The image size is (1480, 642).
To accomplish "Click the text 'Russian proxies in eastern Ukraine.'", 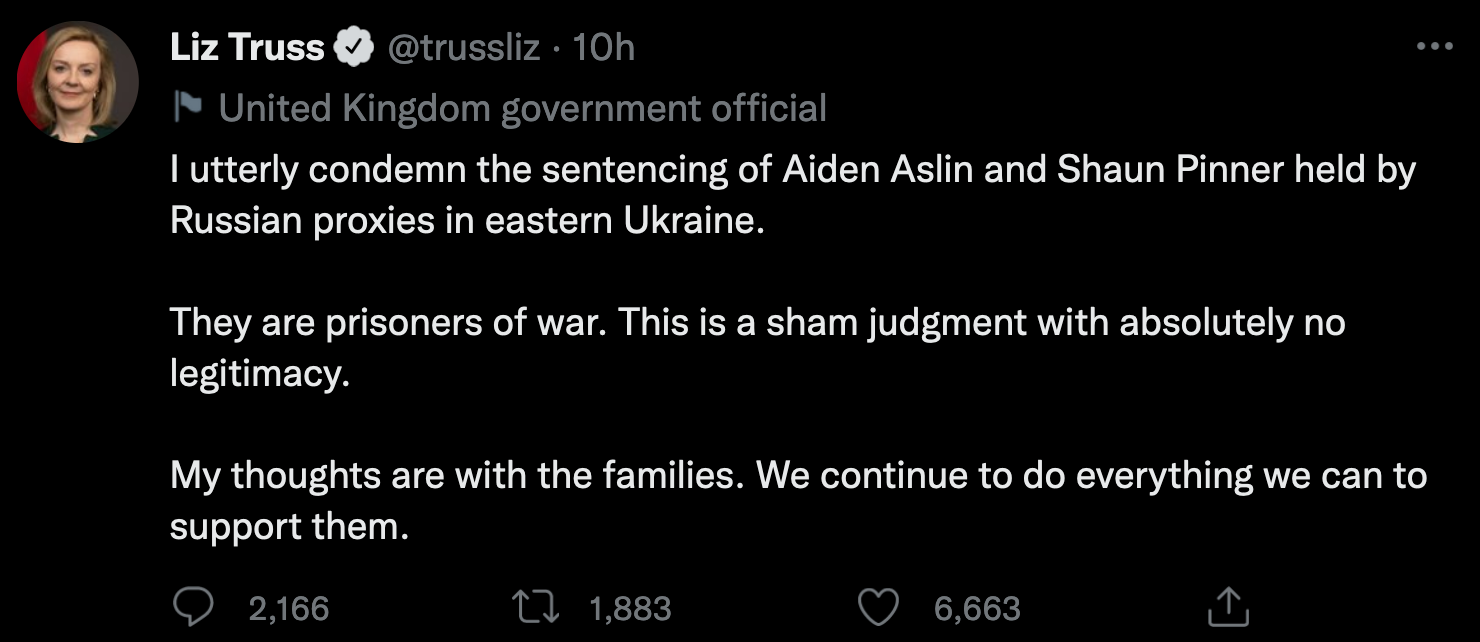I will coord(467,221).
